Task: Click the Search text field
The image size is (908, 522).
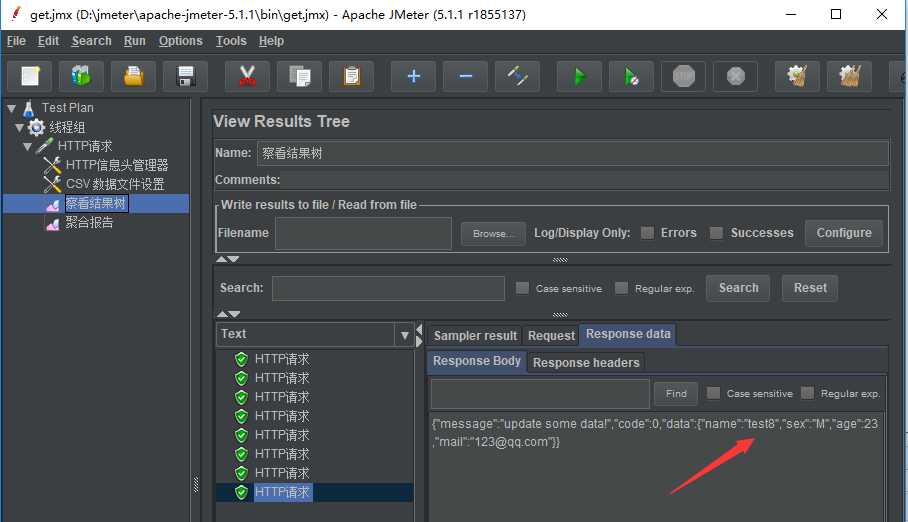Action: click(x=388, y=288)
